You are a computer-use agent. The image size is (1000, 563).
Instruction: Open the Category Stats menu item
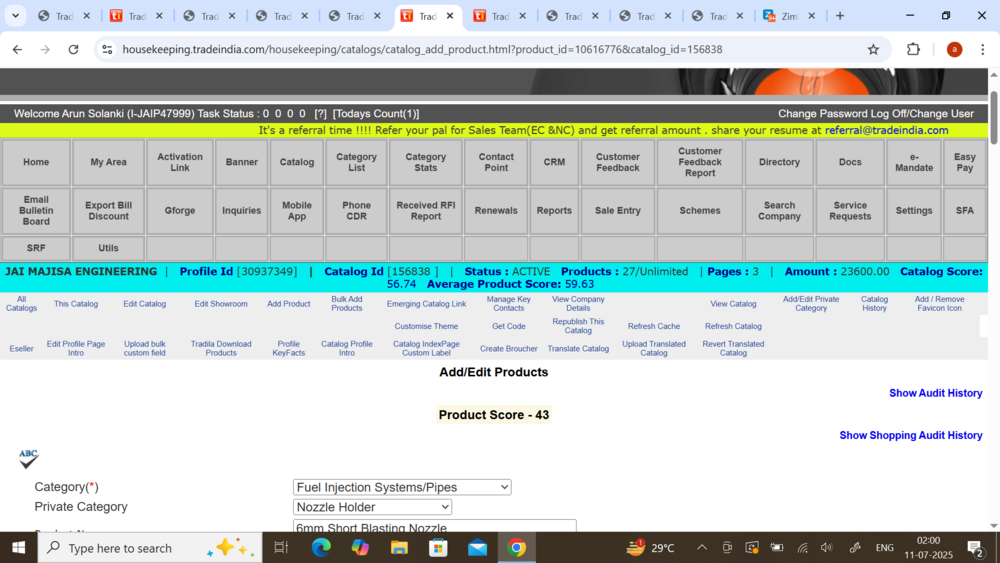[425, 162]
